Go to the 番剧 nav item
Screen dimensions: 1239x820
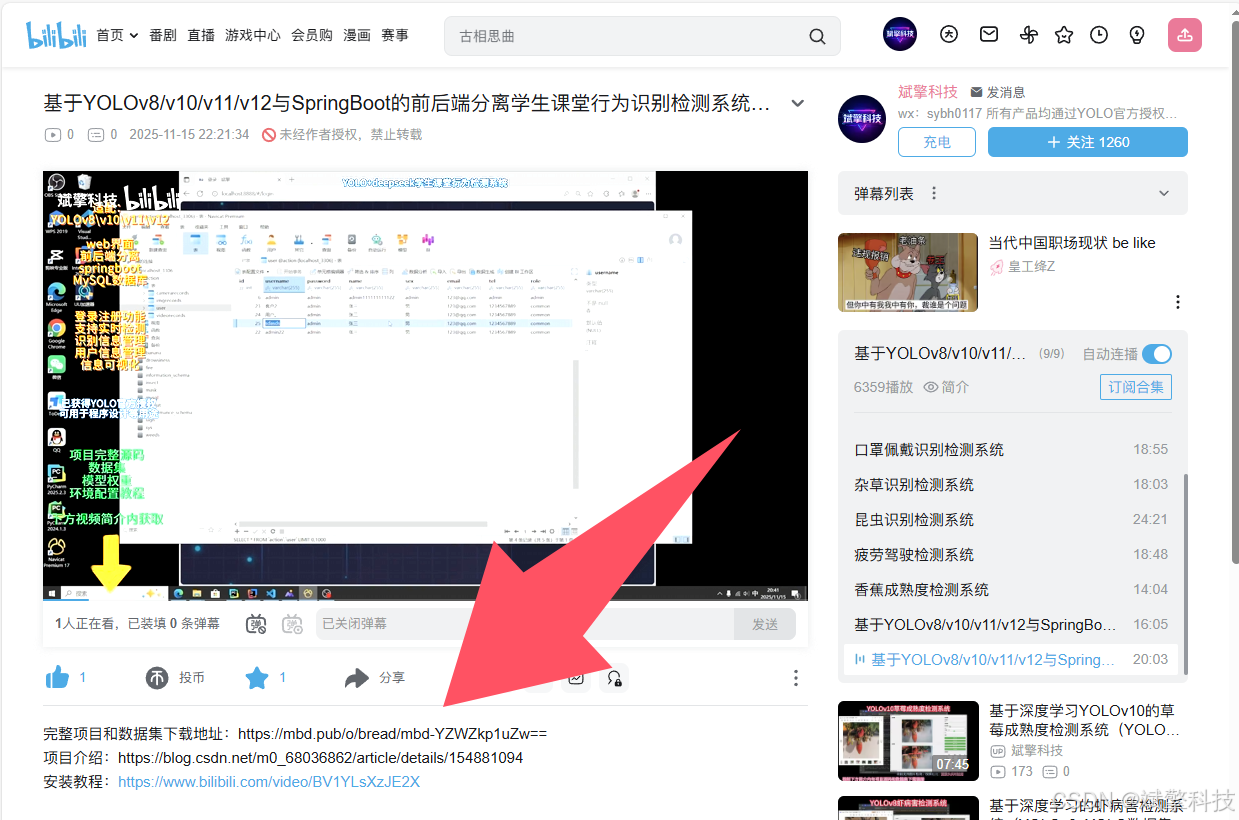[163, 35]
